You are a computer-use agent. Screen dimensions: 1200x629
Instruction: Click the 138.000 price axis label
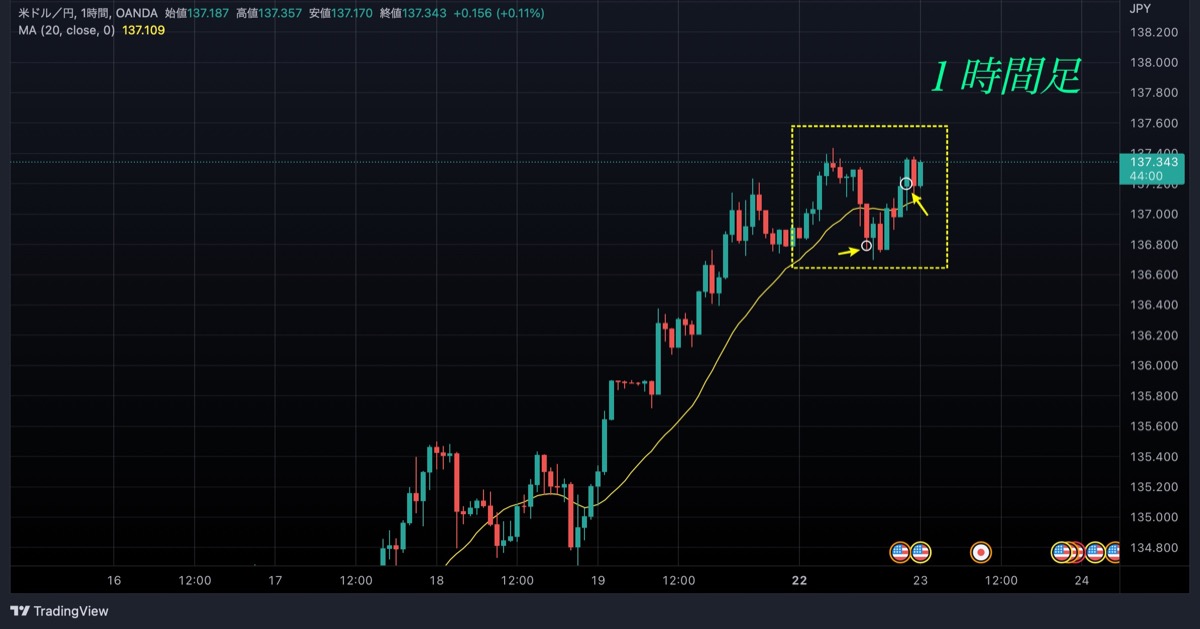point(1152,62)
